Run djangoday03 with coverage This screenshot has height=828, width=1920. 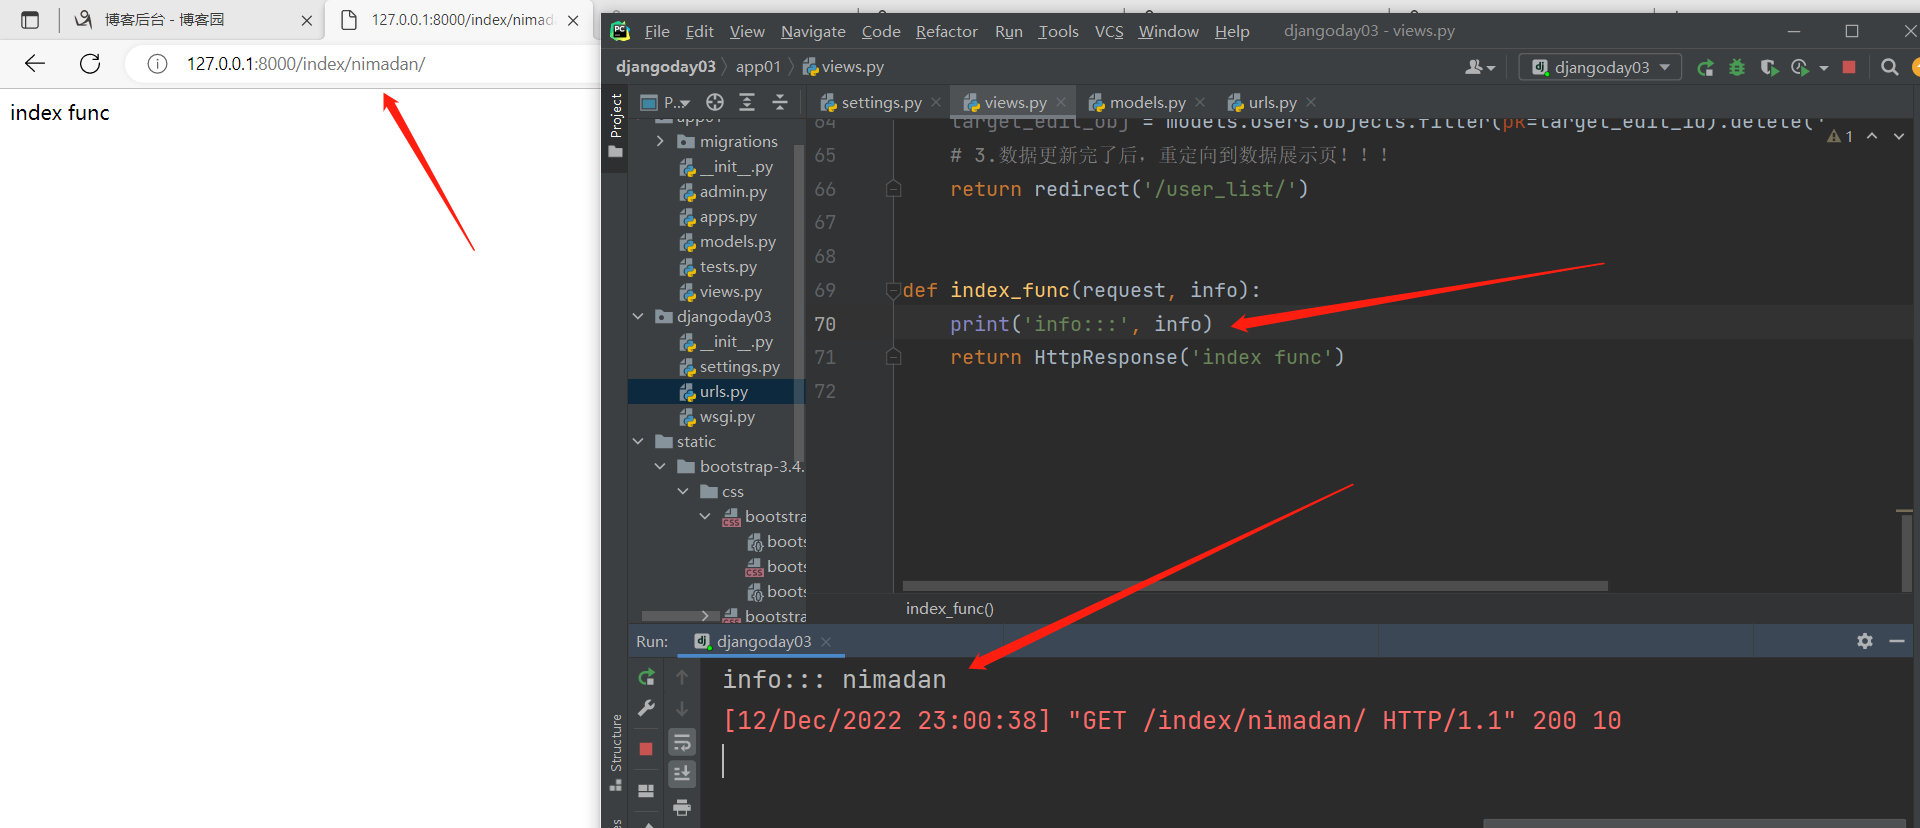(x=1769, y=67)
